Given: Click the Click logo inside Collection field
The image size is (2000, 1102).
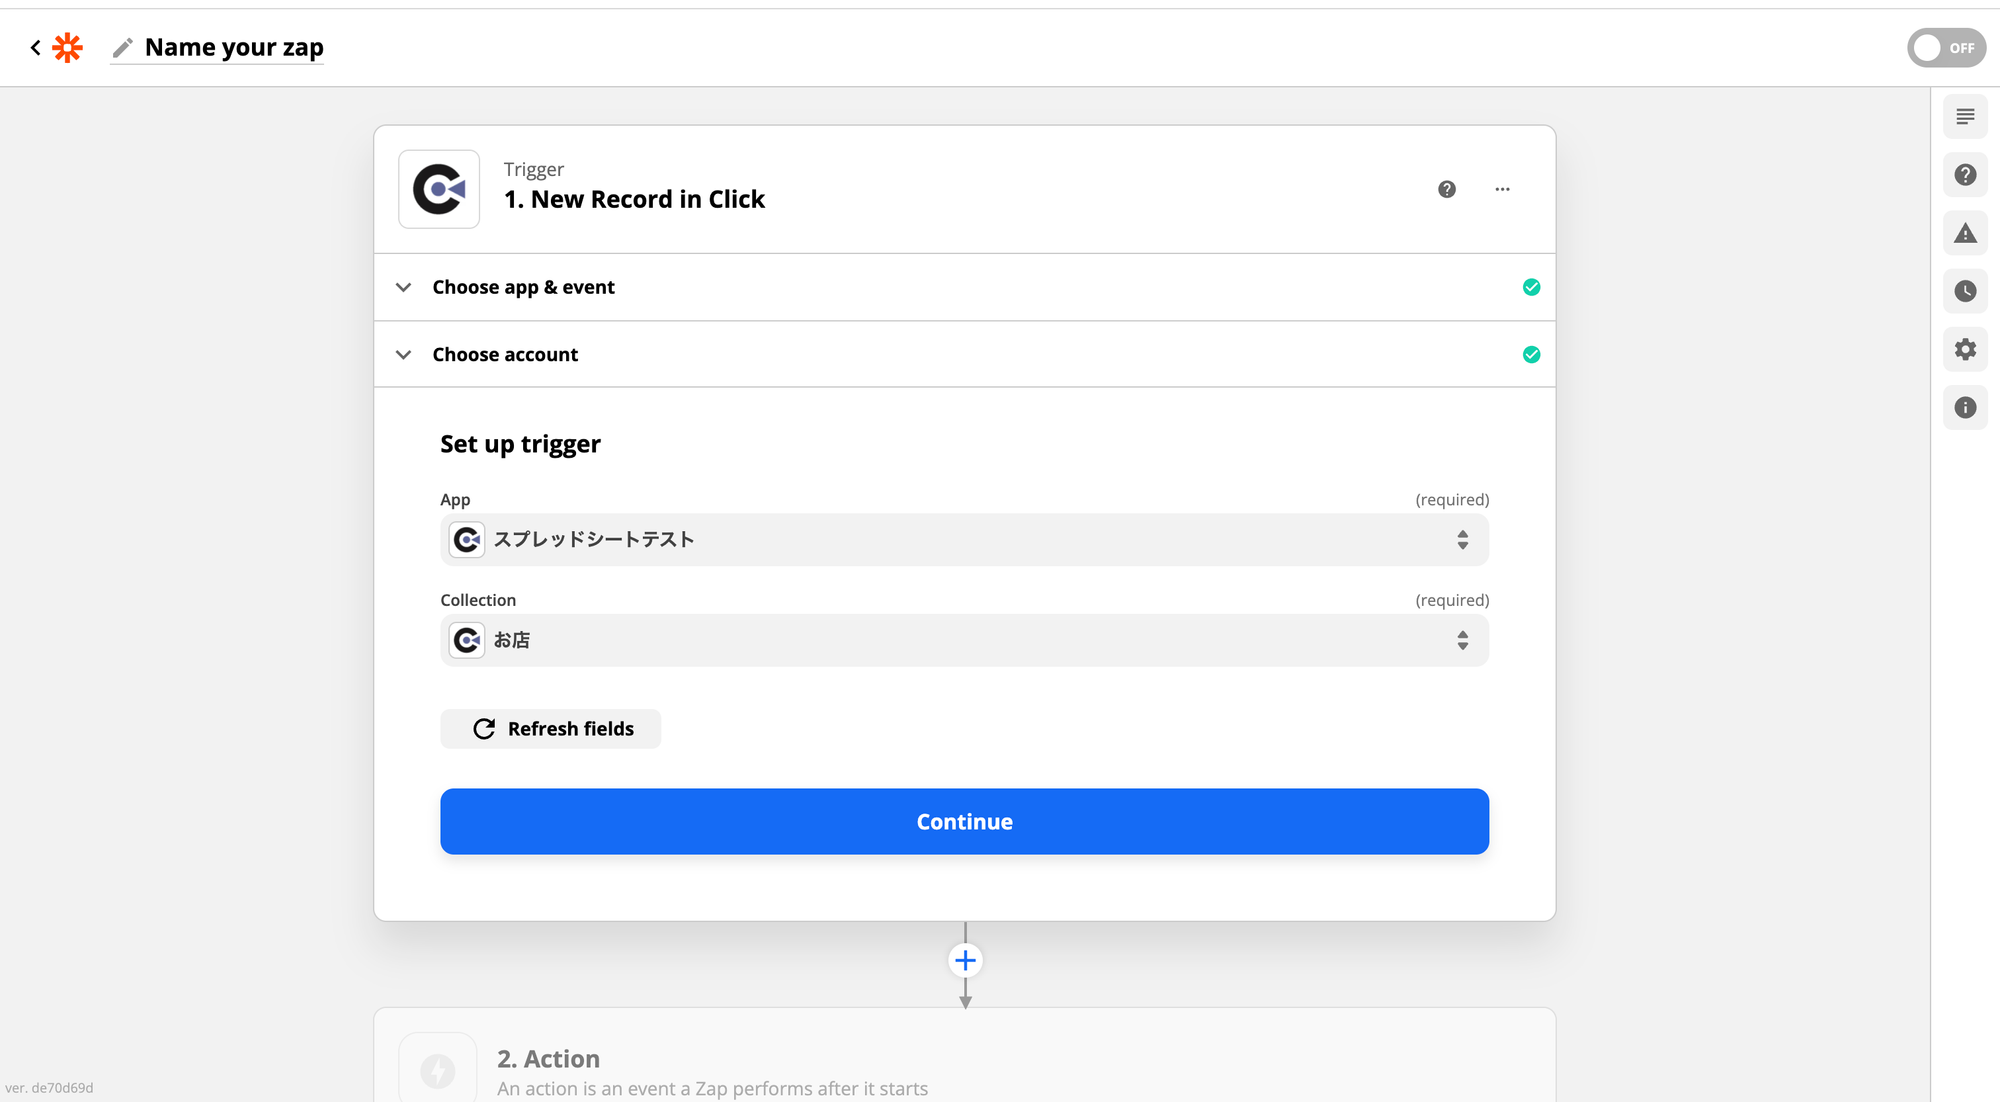Looking at the screenshot, I should point(467,640).
